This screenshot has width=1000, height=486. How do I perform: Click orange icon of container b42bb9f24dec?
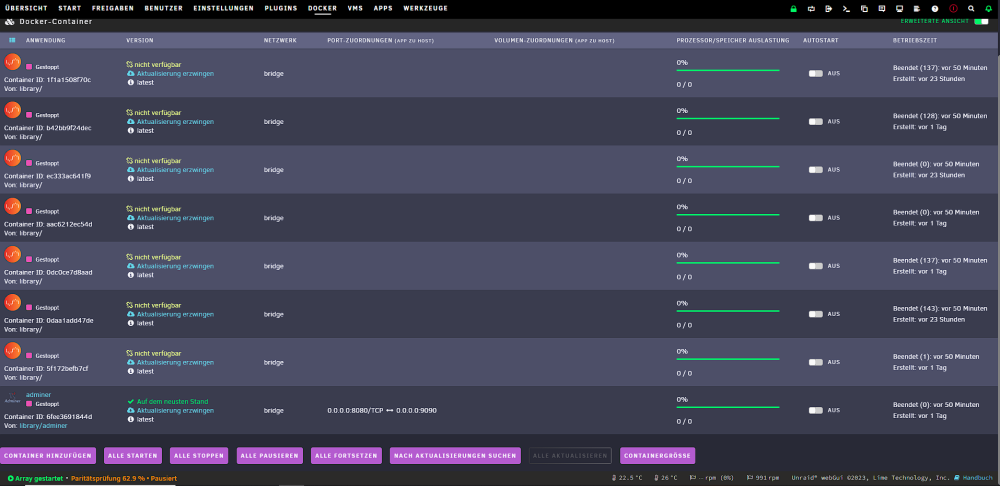pyautogui.click(x=13, y=110)
